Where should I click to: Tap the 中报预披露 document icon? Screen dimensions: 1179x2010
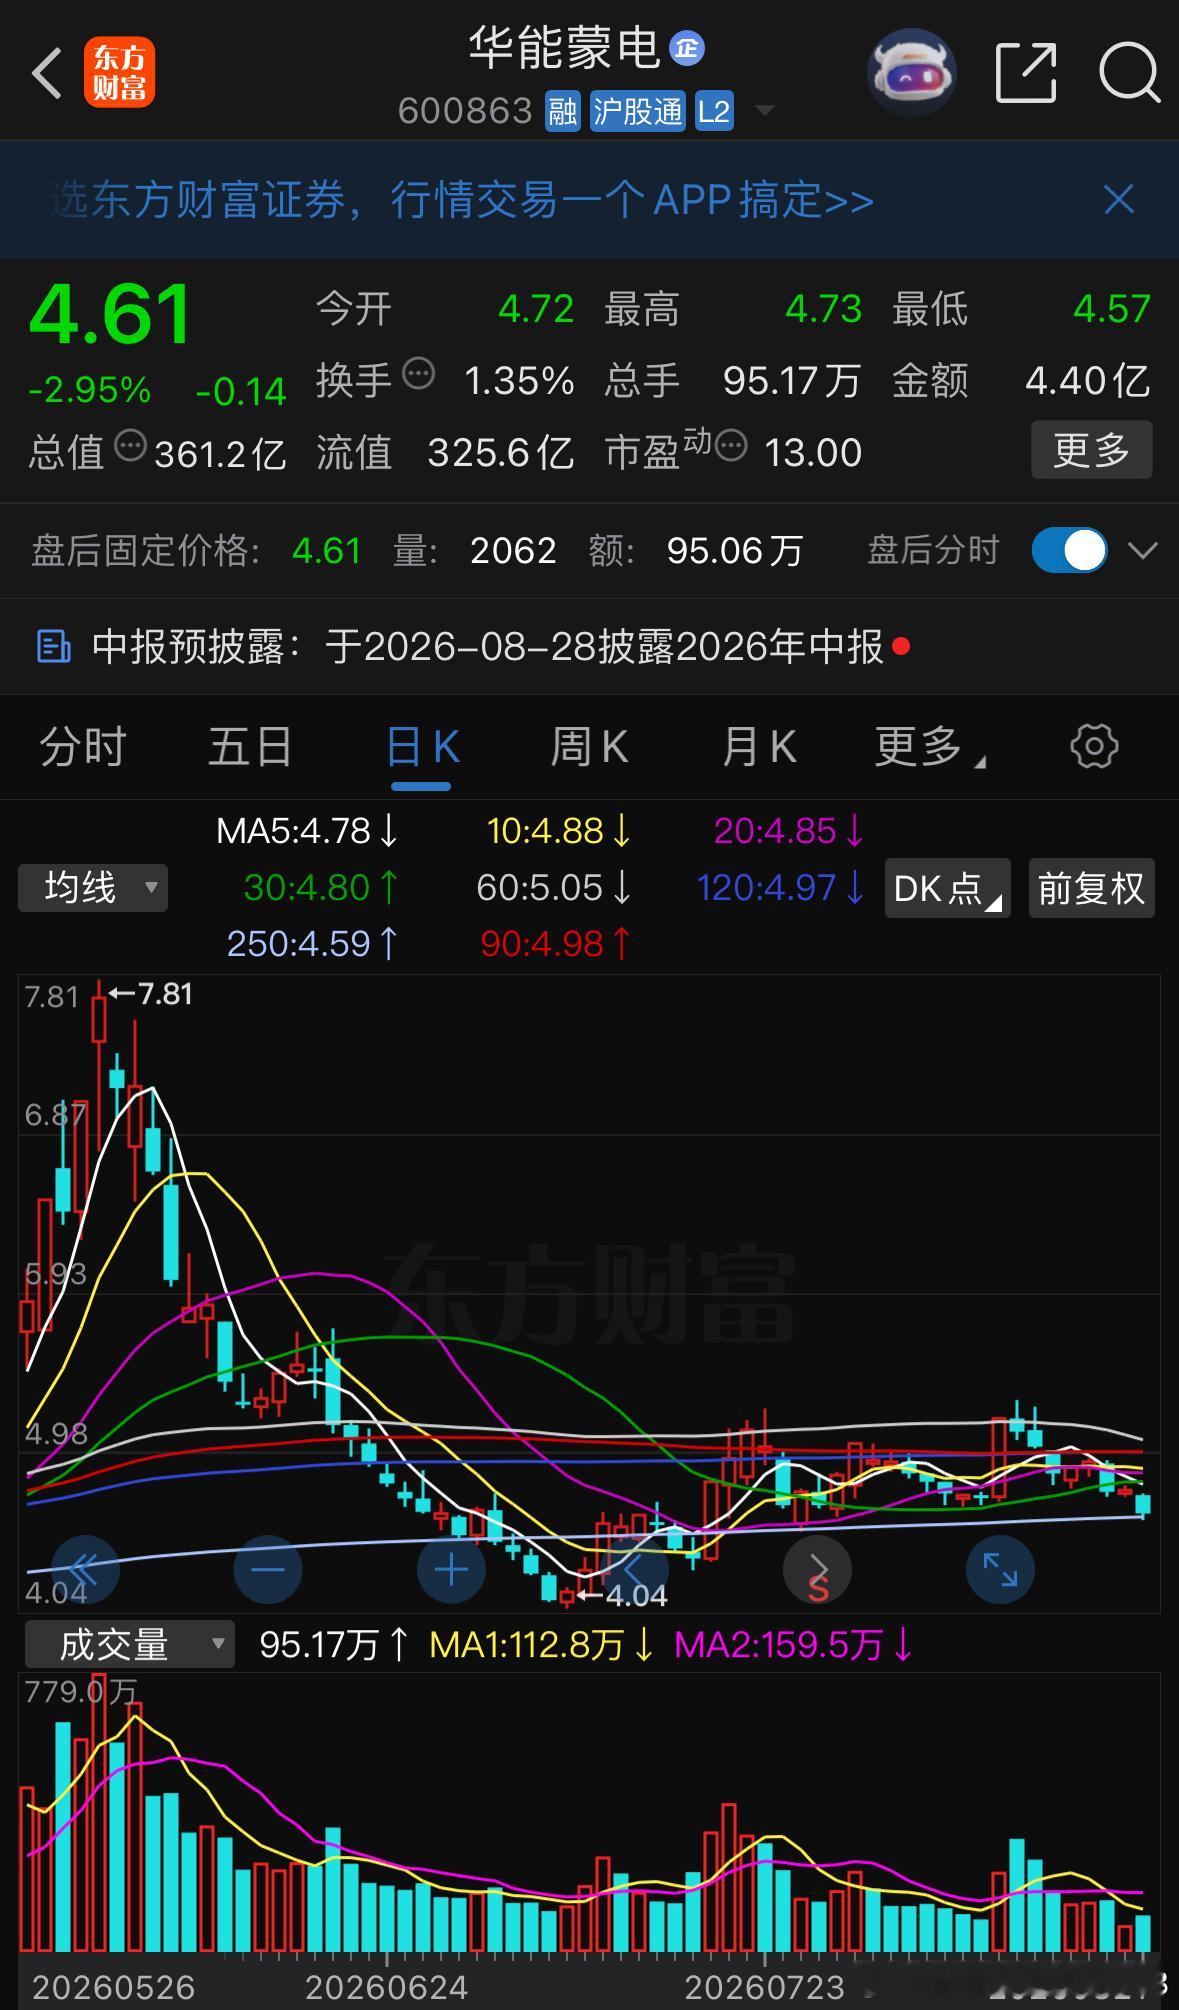[53, 647]
